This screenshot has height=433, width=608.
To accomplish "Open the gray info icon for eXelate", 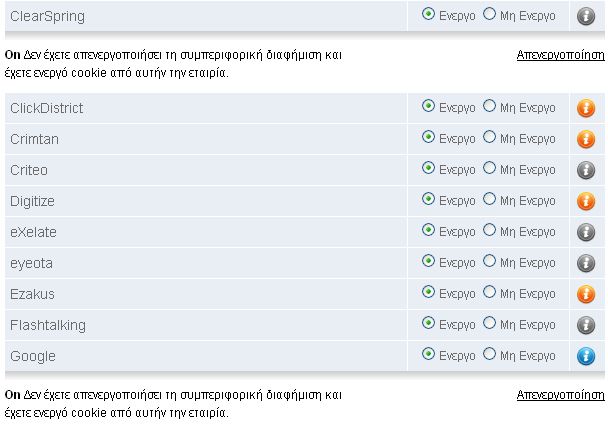I will [x=586, y=232].
